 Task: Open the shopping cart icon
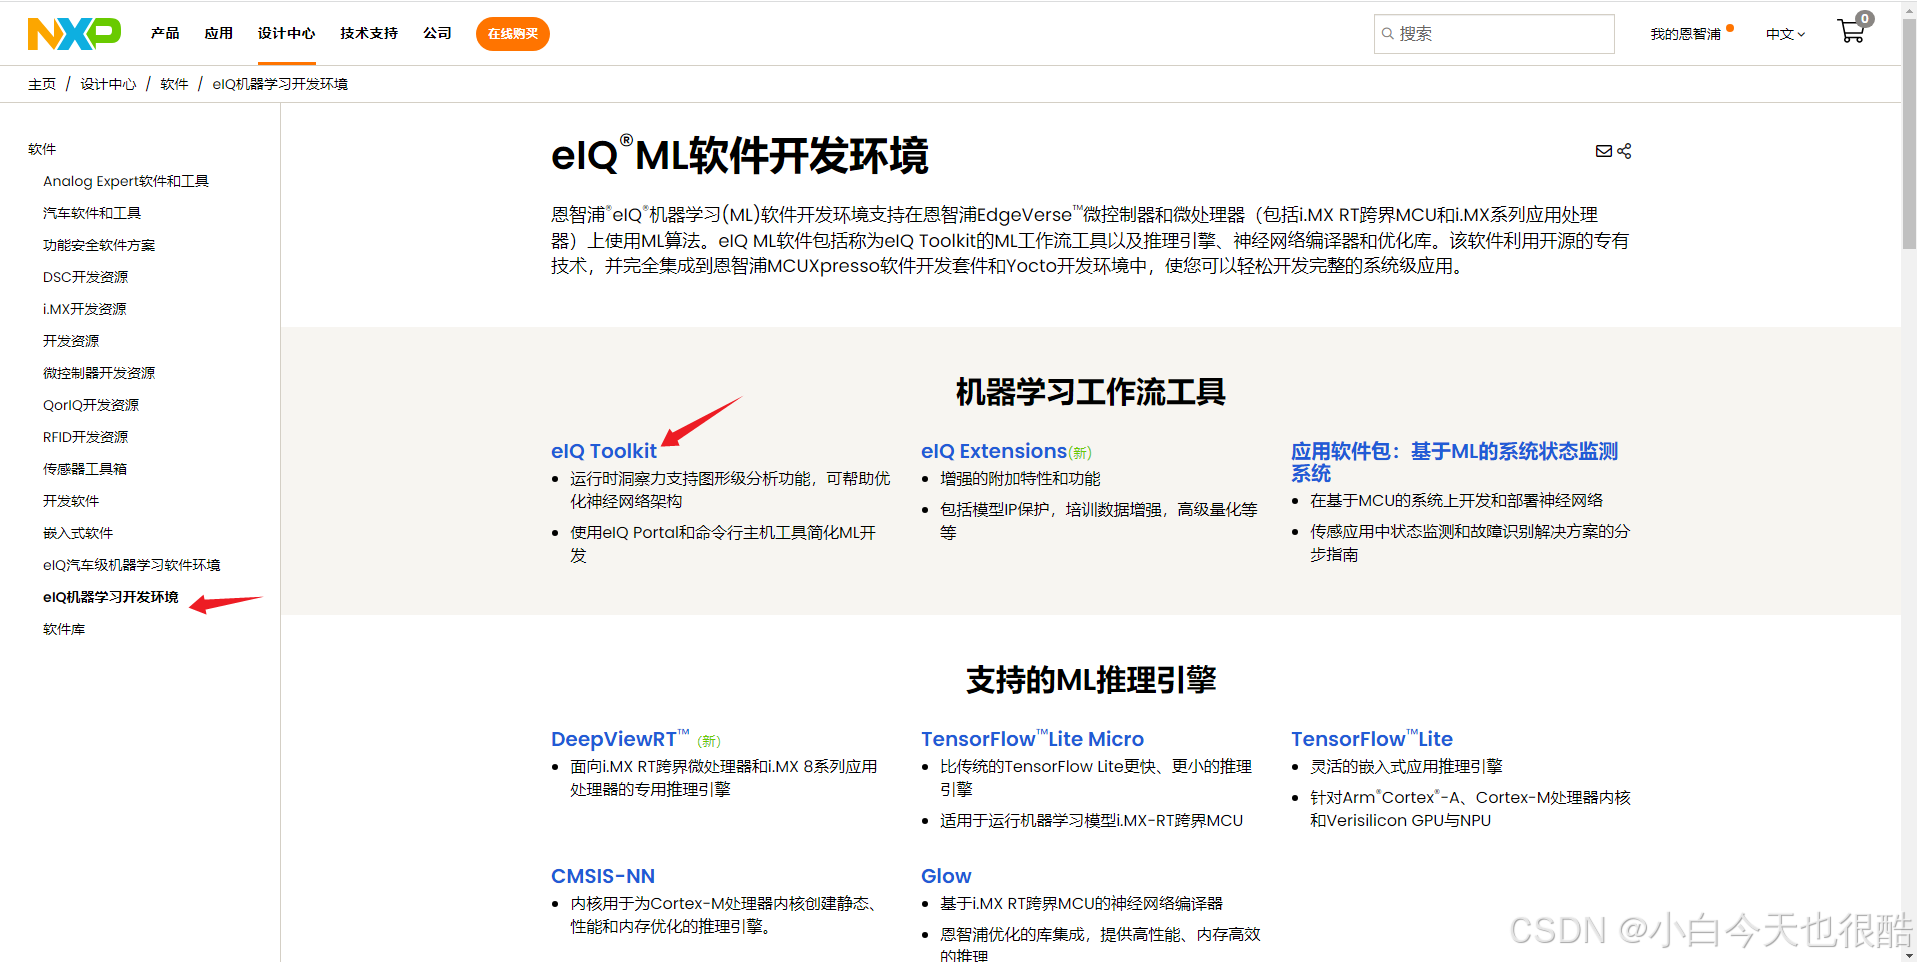[1851, 32]
